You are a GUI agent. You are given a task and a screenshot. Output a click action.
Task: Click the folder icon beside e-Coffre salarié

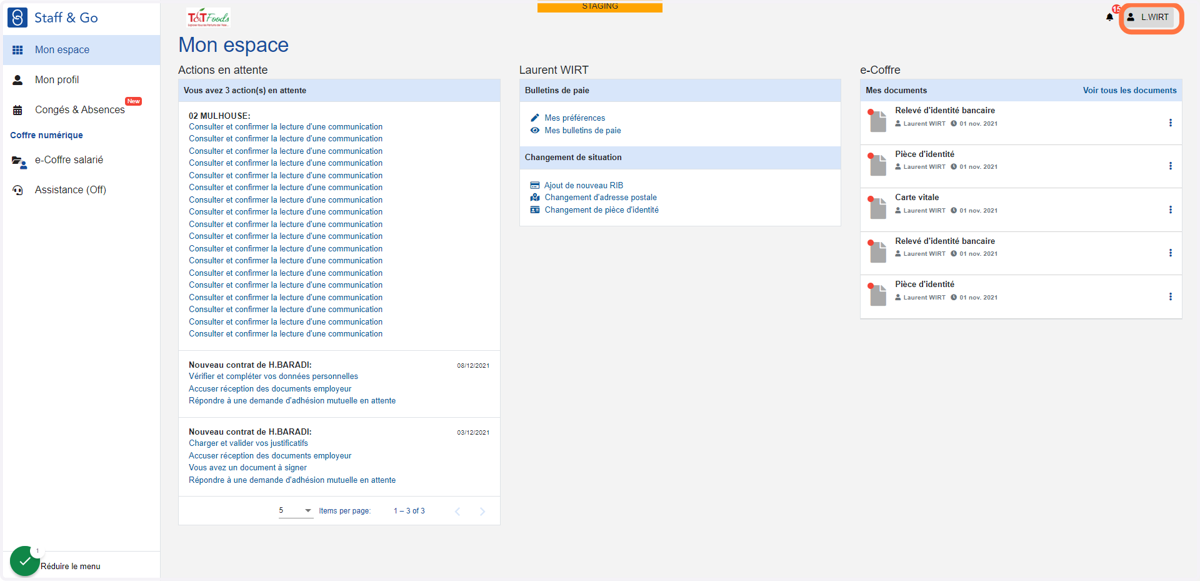[18, 161]
